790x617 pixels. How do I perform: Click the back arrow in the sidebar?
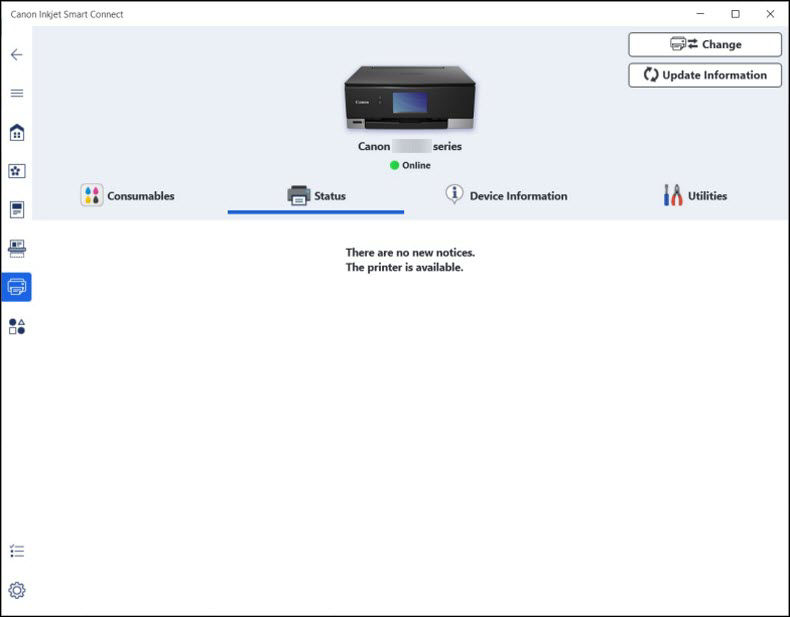pyautogui.click(x=16, y=54)
